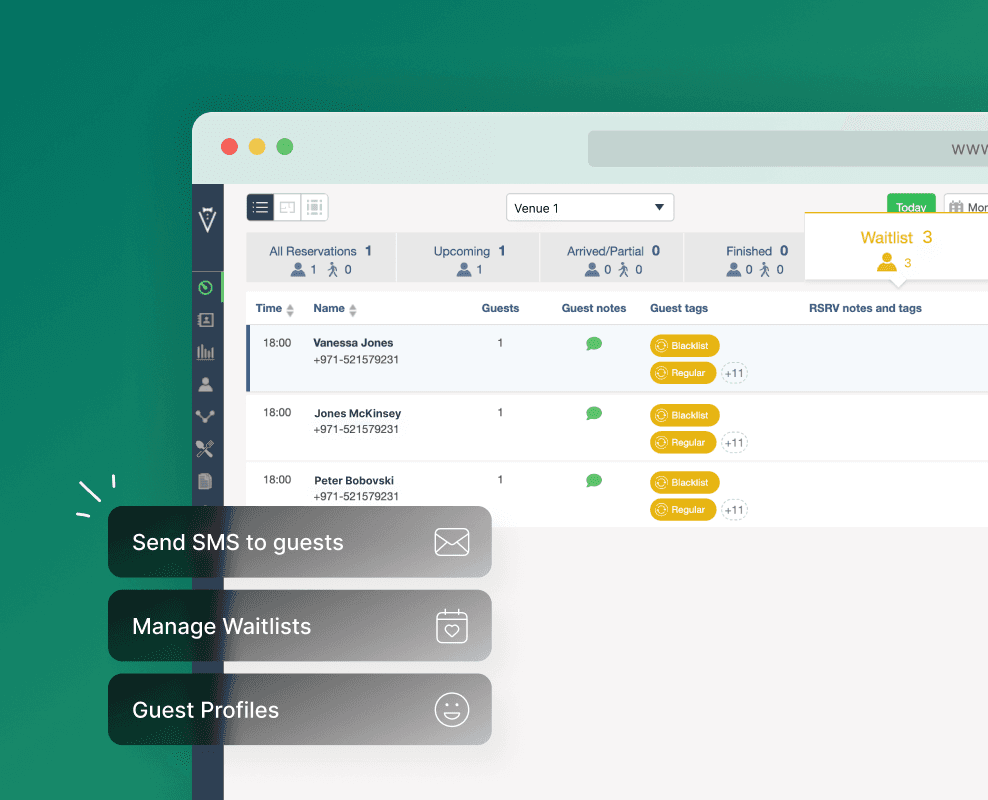
Task: Open the reservations clock icon in the sidebar
Action: (x=206, y=287)
